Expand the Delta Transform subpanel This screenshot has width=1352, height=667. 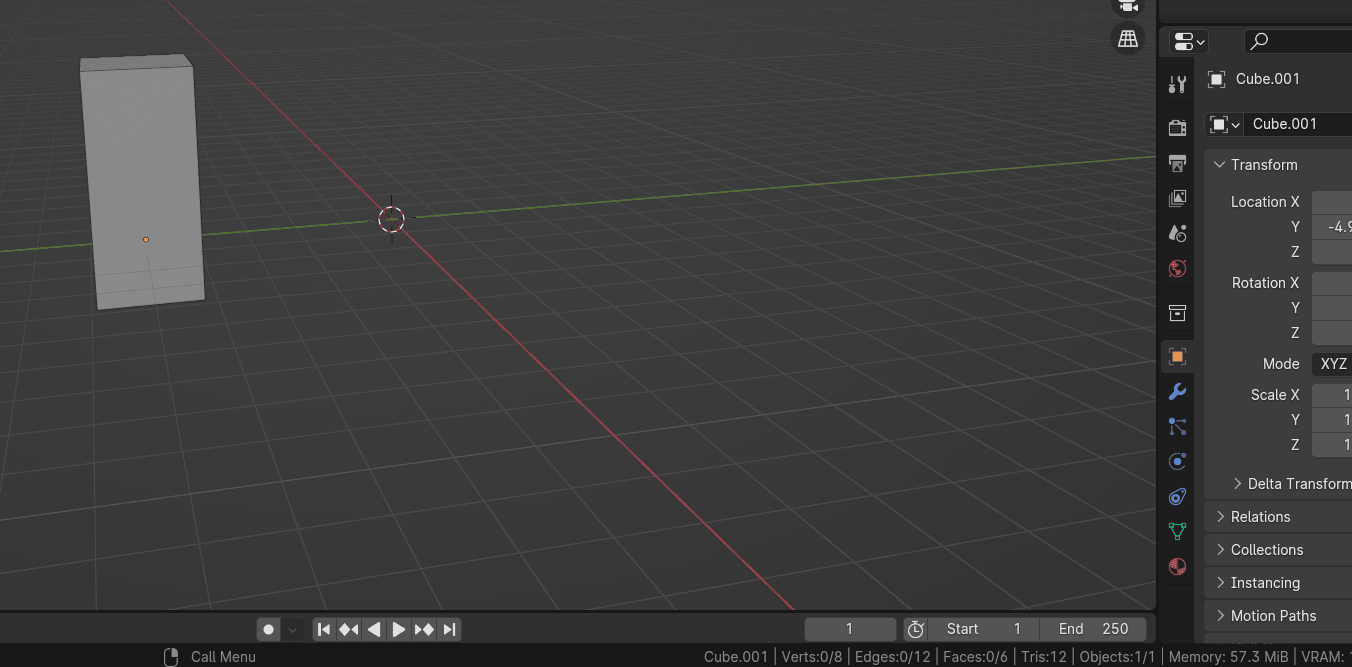point(1238,484)
